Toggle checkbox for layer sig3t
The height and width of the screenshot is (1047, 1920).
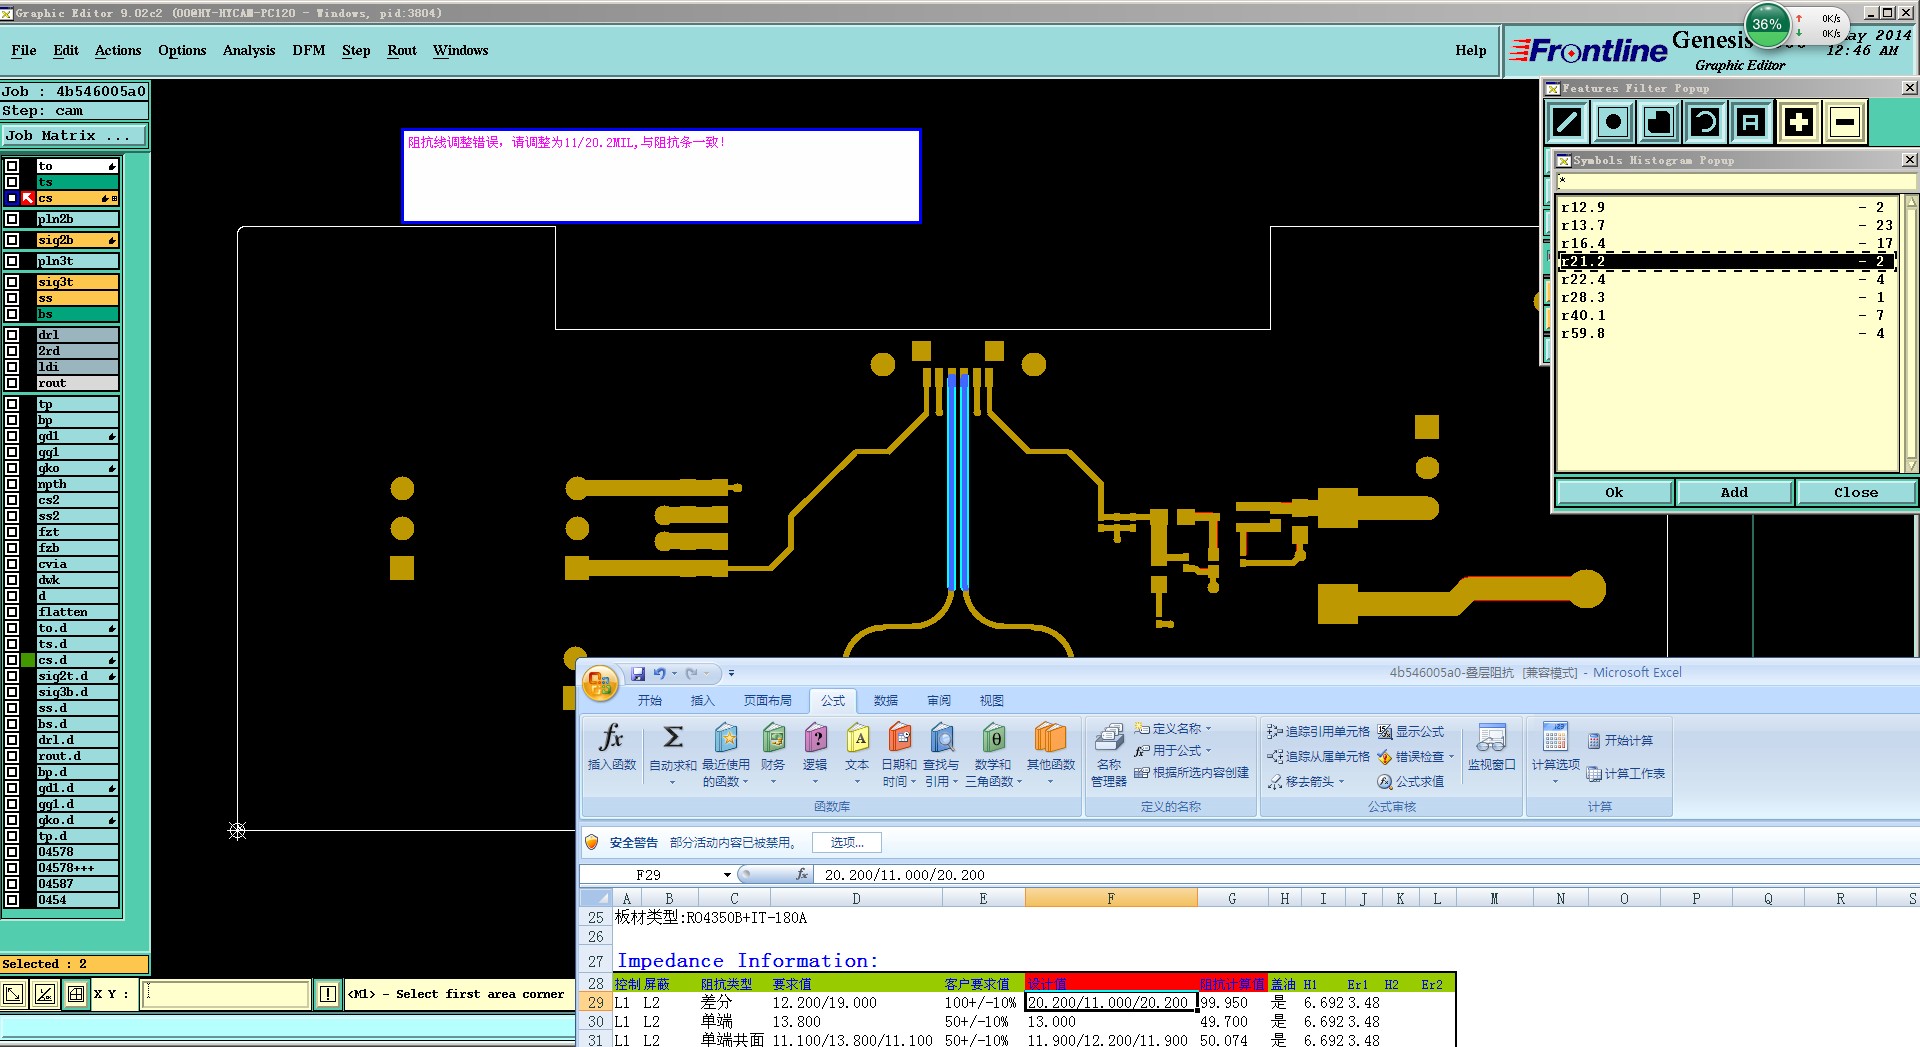point(12,282)
